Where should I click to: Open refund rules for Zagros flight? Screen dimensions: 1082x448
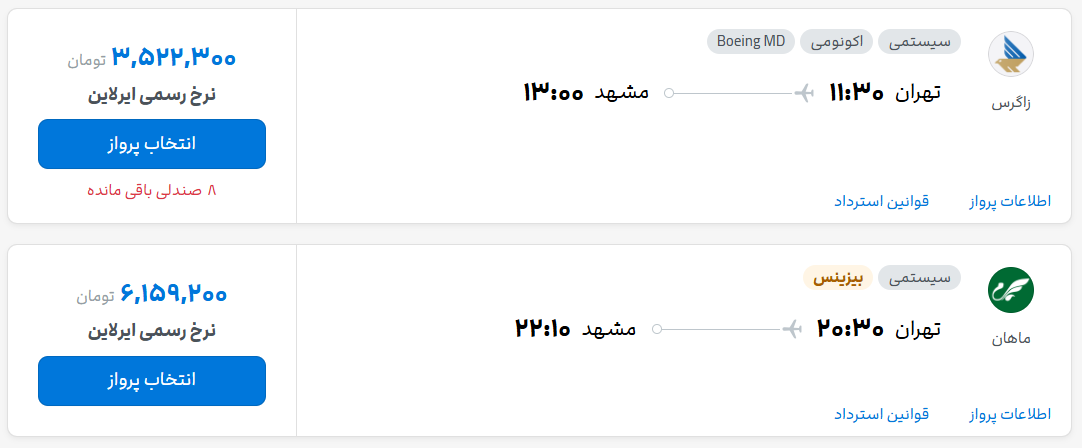tap(882, 201)
